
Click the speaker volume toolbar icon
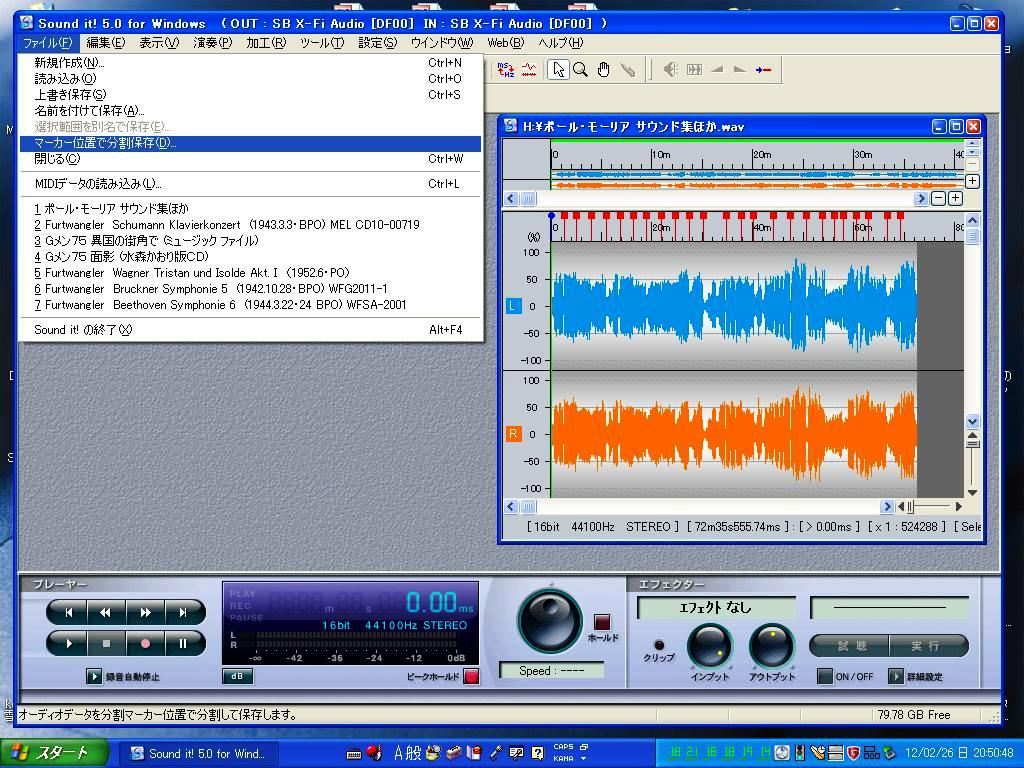(x=670, y=69)
